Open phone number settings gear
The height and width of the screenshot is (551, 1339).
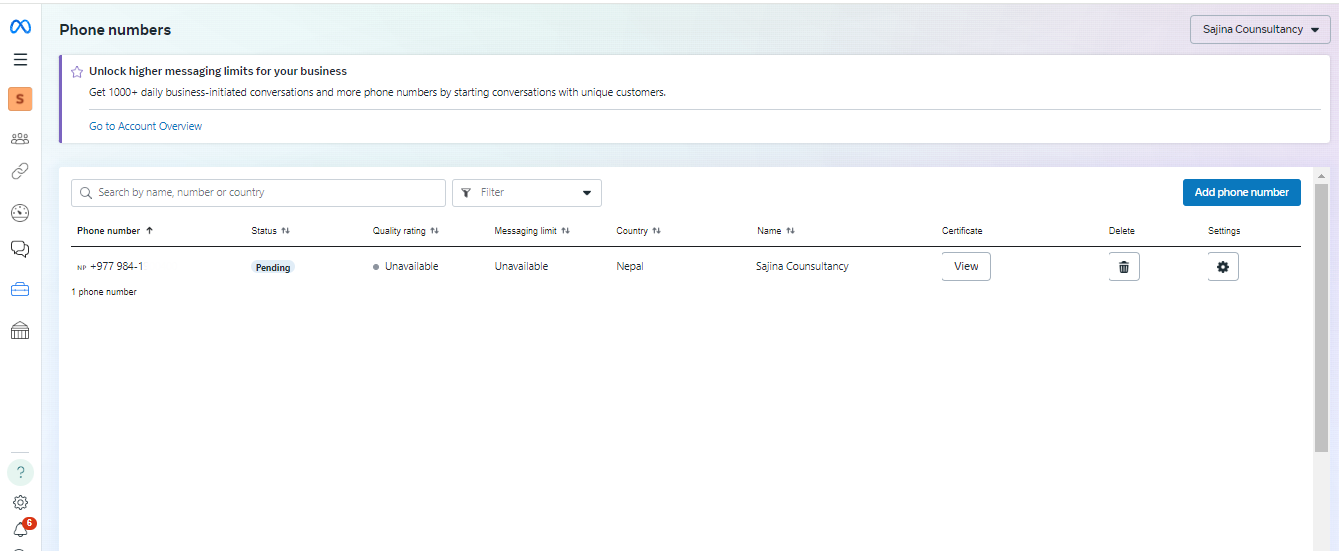(1222, 267)
